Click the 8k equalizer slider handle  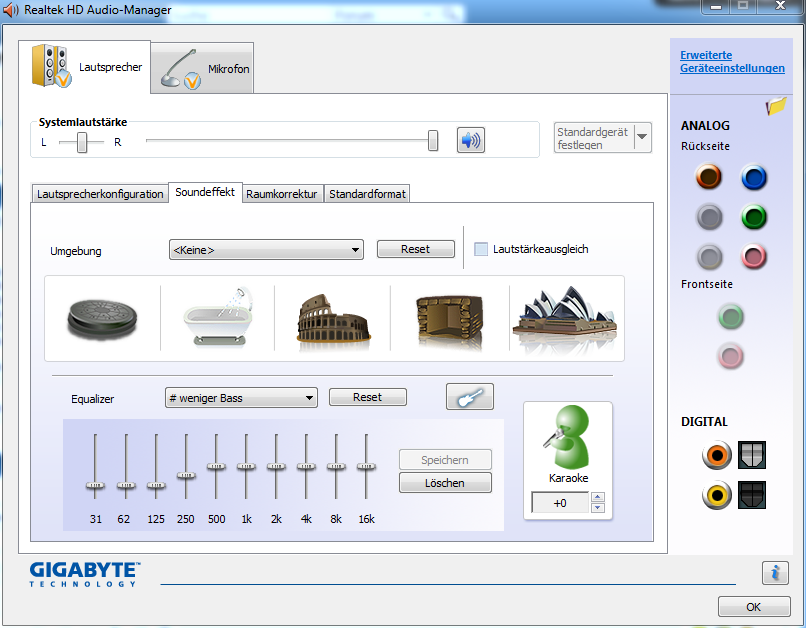coord(336,467)
